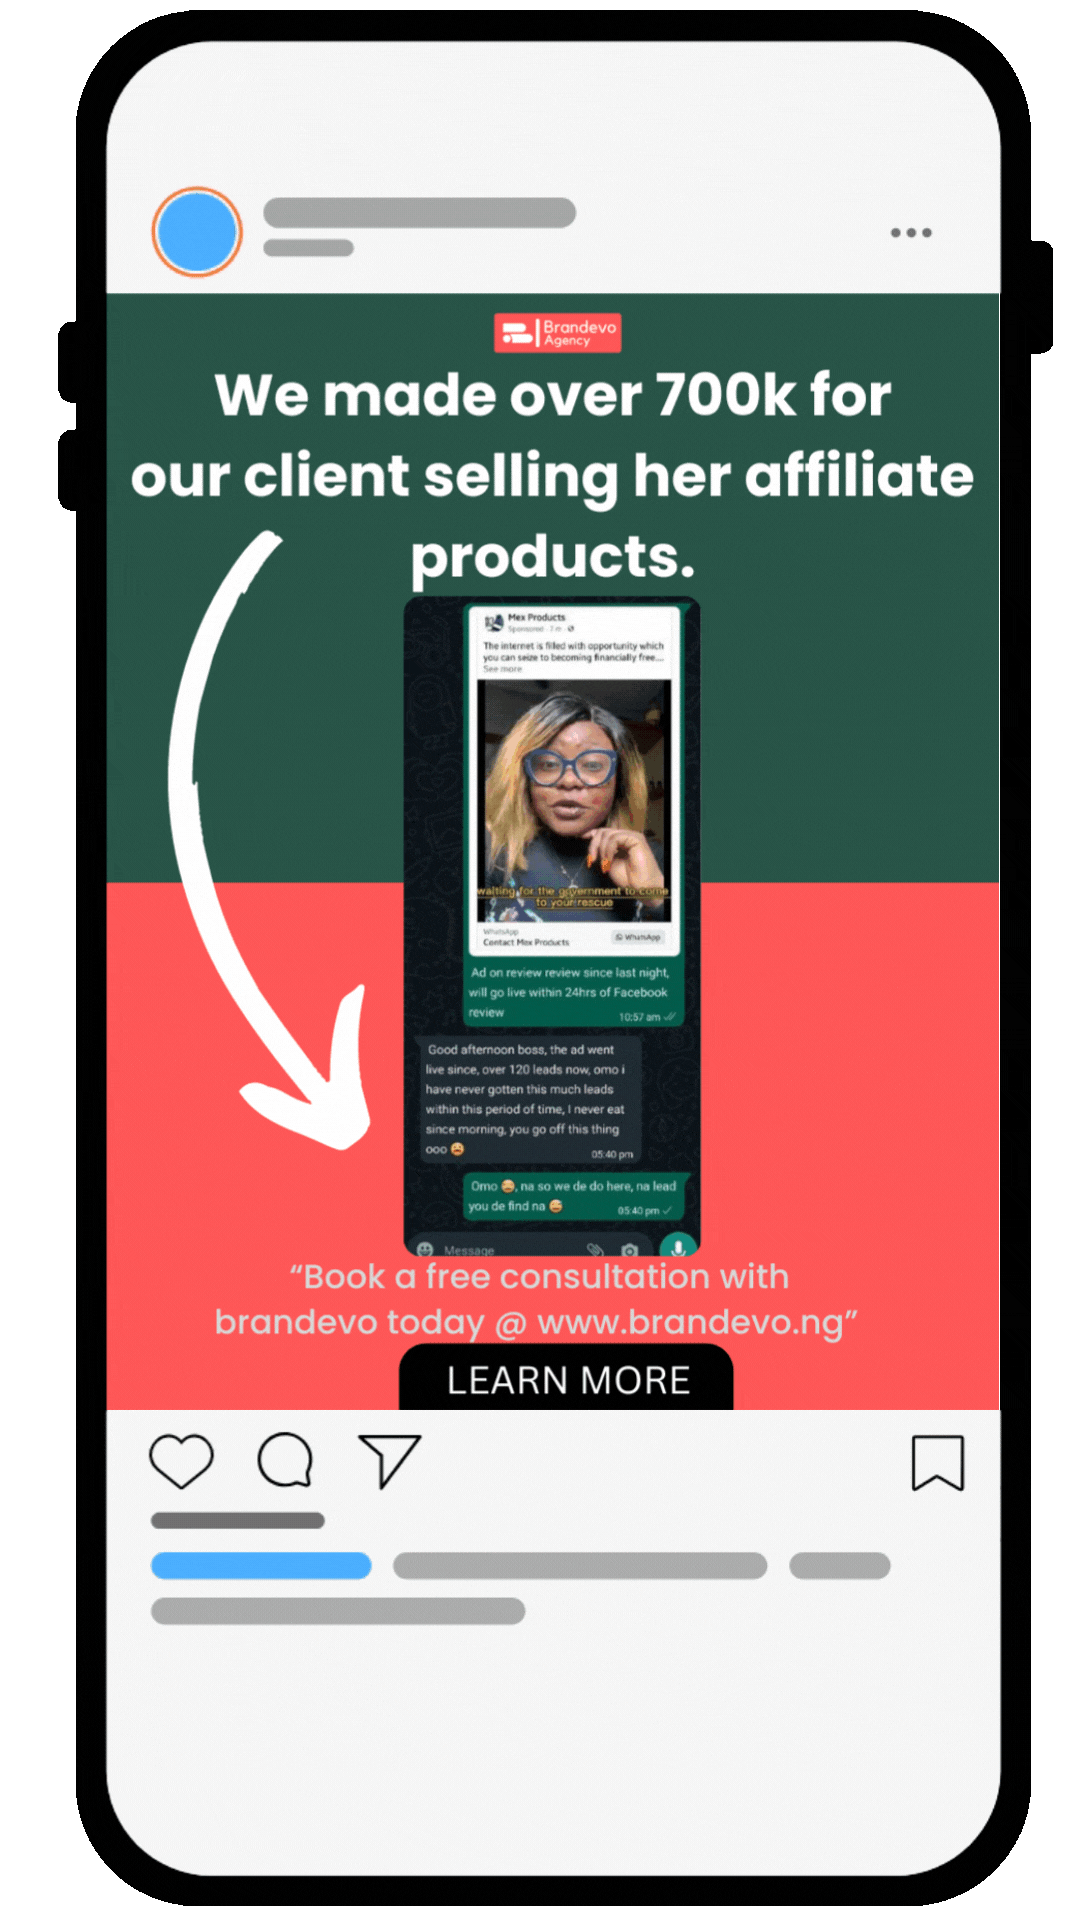
Task: Click the 'Ad on review' green message
Action: [573, 993]
